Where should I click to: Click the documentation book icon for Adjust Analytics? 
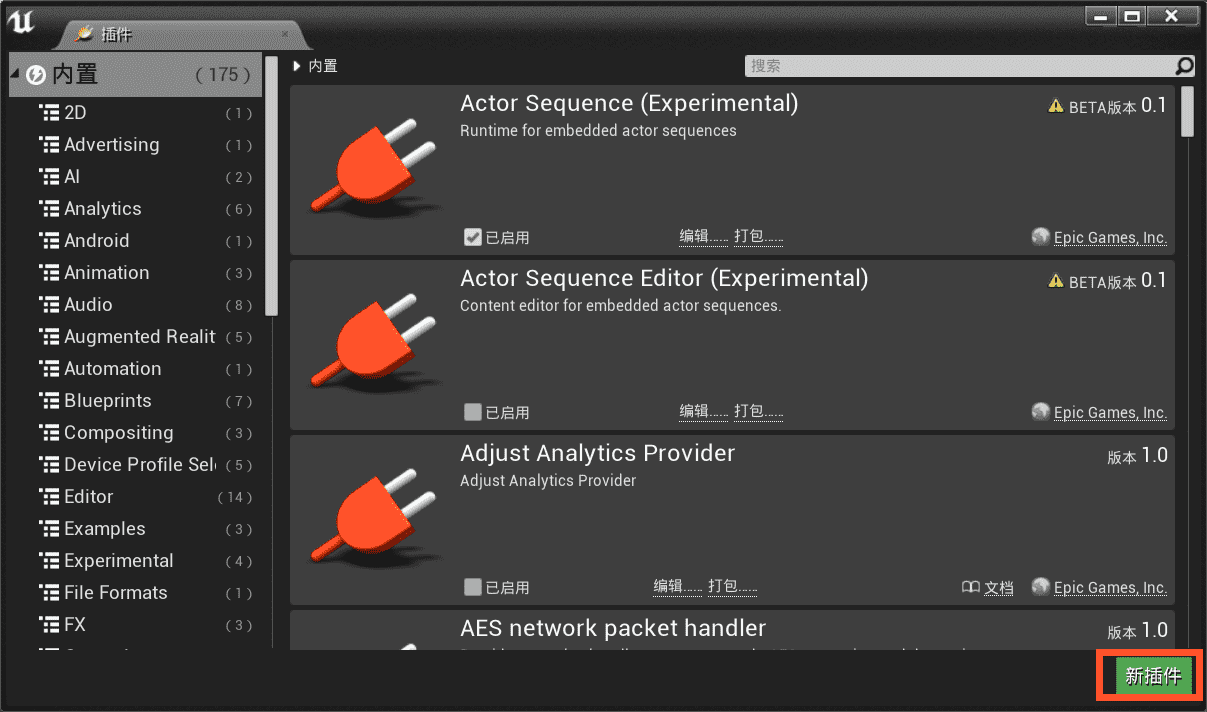[970, 588]
